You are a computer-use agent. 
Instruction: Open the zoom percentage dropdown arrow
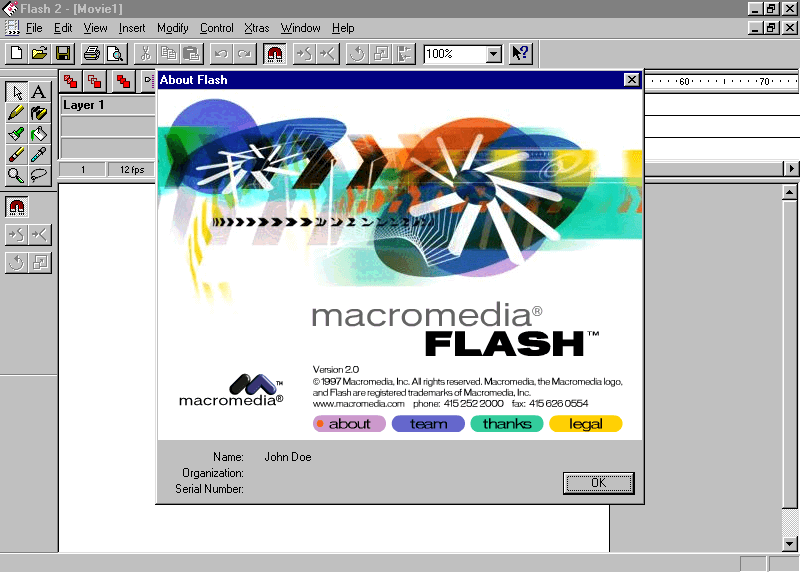[x=493, y=54]
